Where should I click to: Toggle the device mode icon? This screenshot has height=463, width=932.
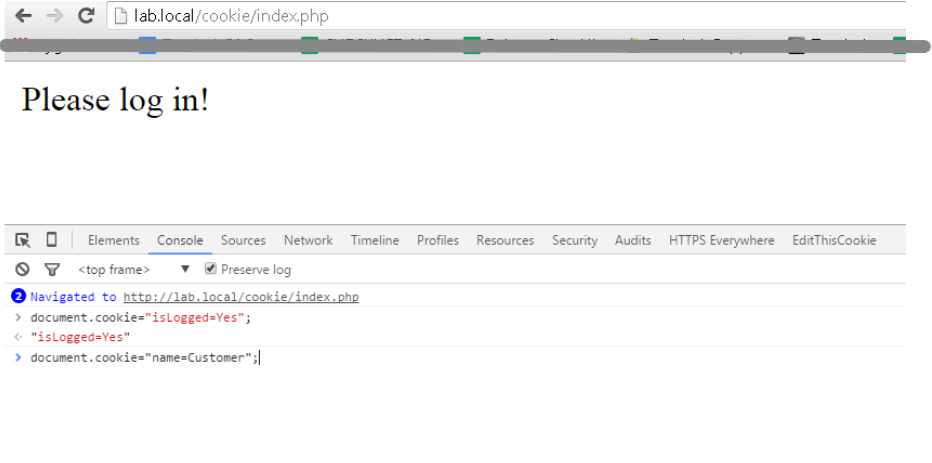[51, 240]
